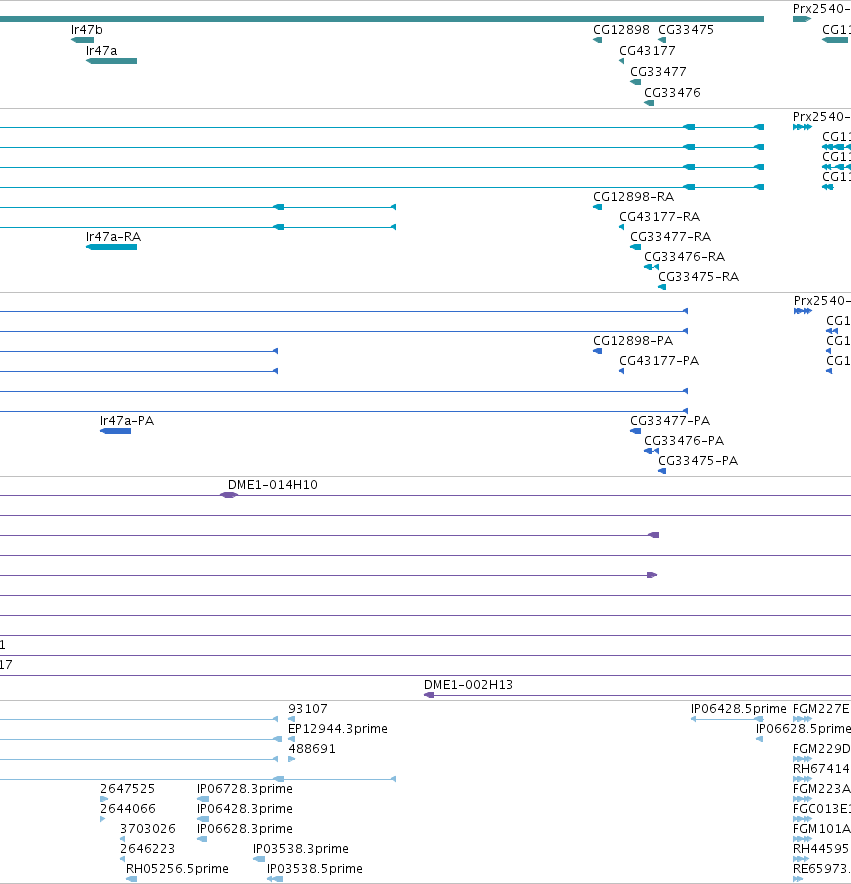Open the CG33476 gene feature
The width and height of the screenshot is (851, 884).
point(649,103)
